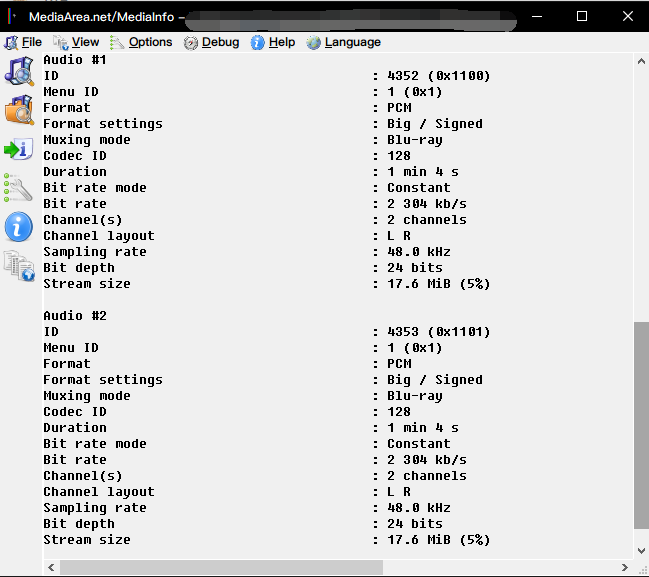Image resolution: width=649 pixels, height=577 pixels.
Task: Click the Open Folder sidebar icon
Action: coord(19,109)
